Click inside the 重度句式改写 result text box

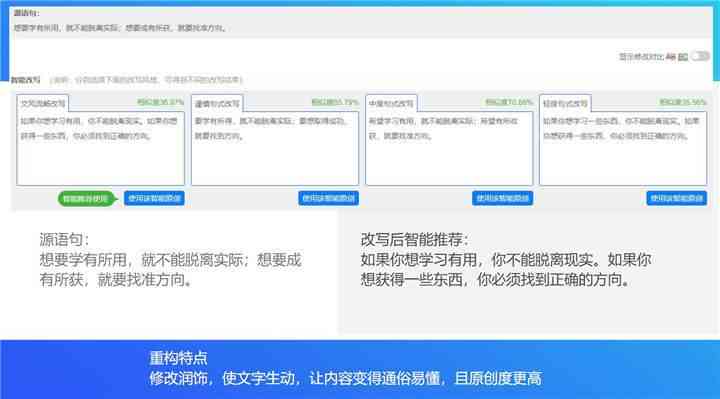tap(275, 148)
